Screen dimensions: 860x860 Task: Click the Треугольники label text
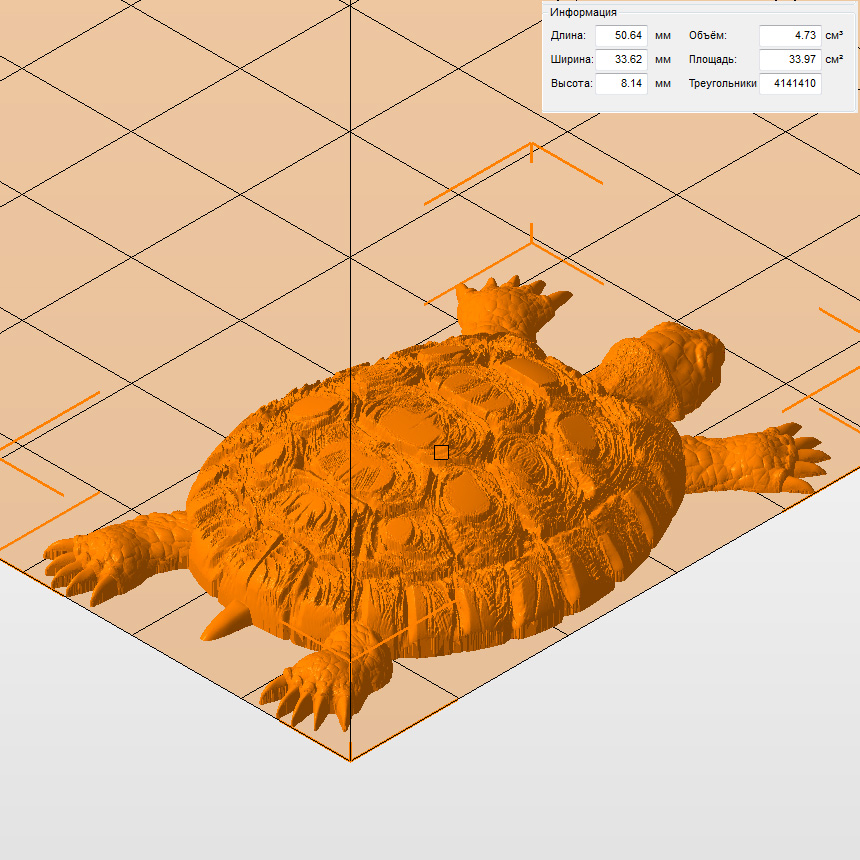point(721,83)
